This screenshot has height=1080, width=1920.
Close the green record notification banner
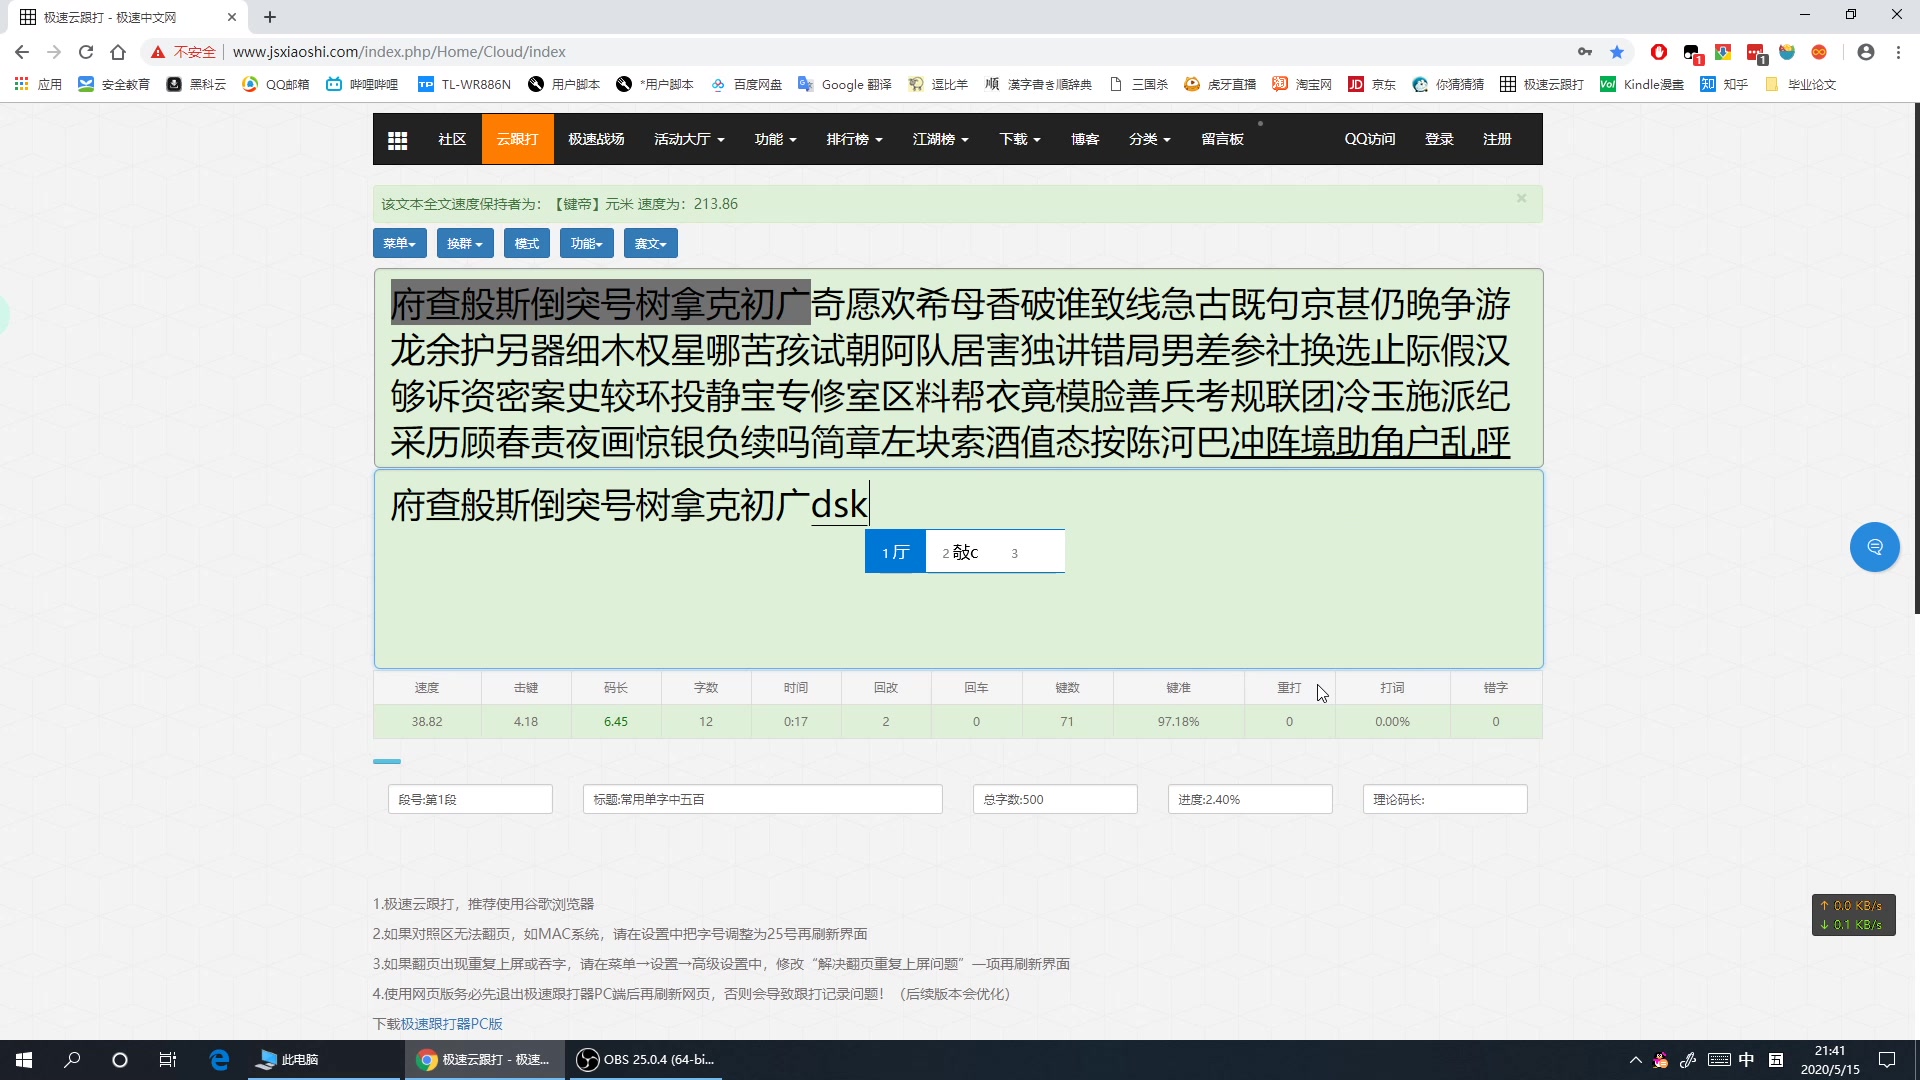[1521, 198]
